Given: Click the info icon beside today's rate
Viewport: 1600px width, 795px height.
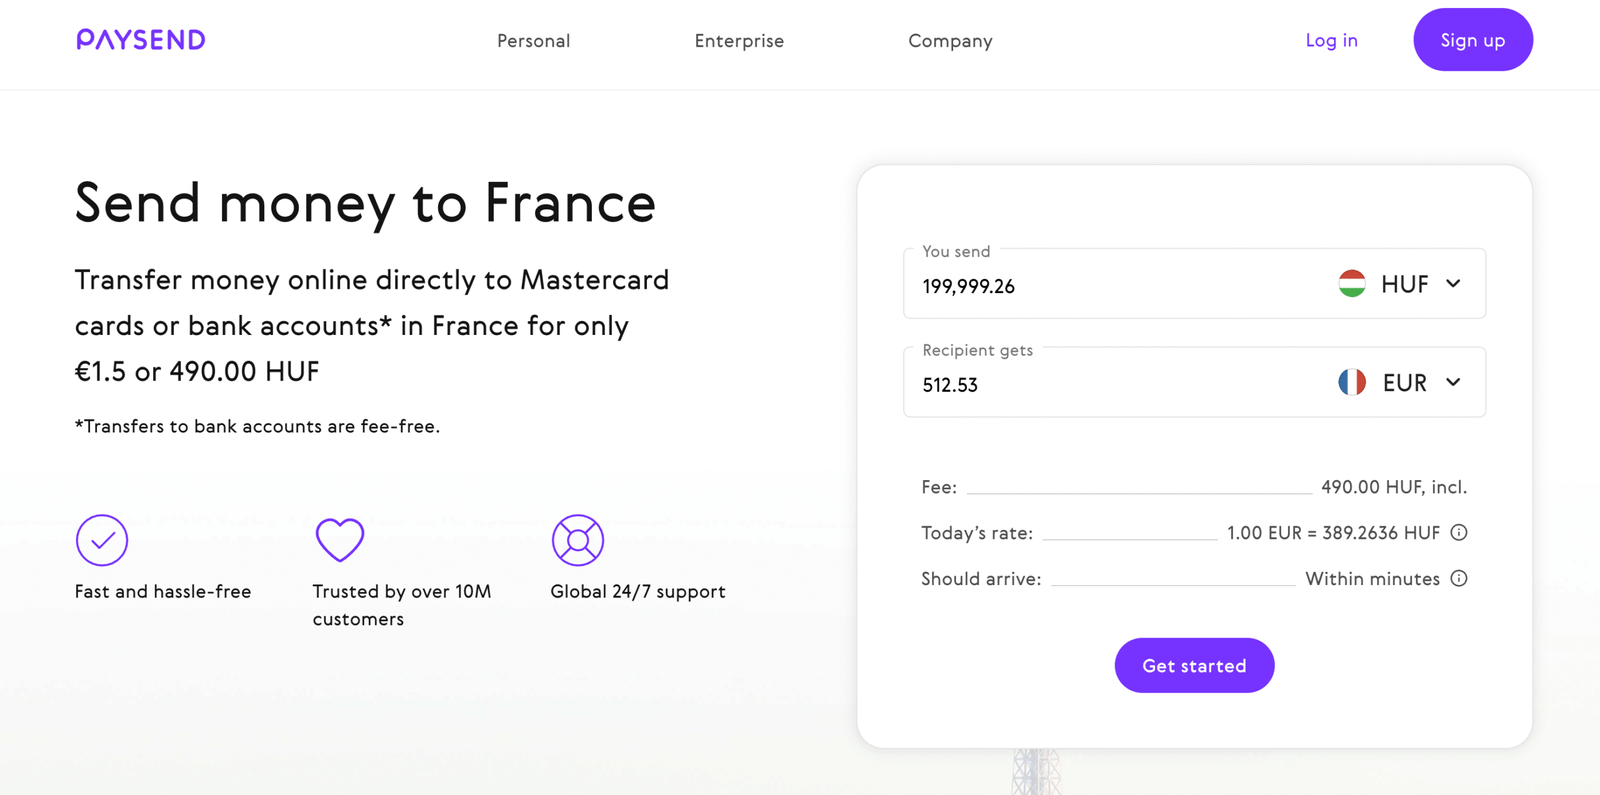Looking at the screenshot, I should [x=1459, y=533].
